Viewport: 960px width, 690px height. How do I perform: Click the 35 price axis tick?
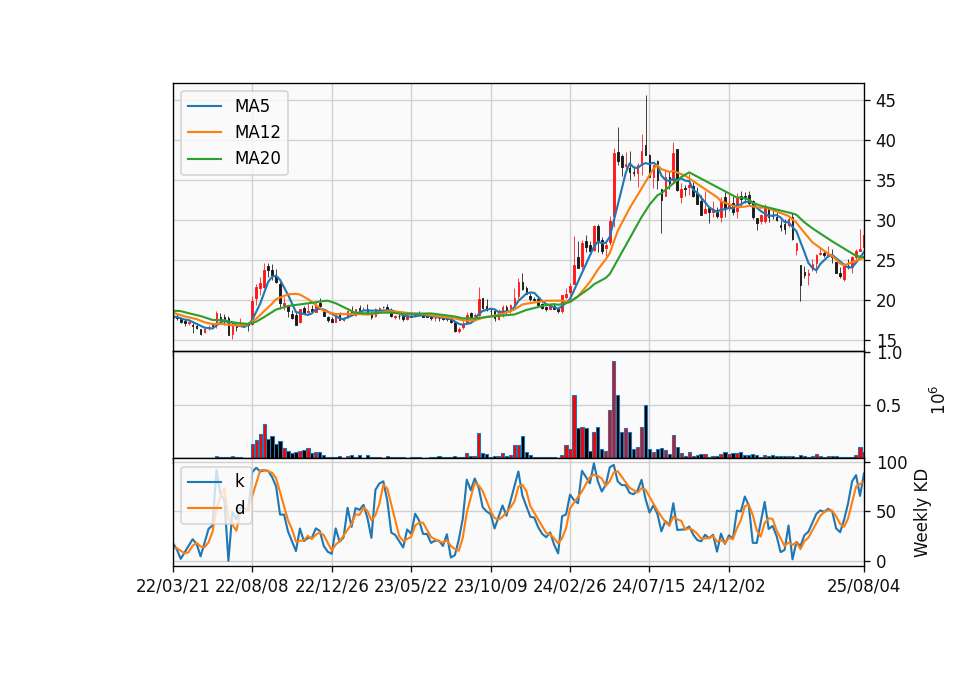pyautogui.click(x=885, y=181)
